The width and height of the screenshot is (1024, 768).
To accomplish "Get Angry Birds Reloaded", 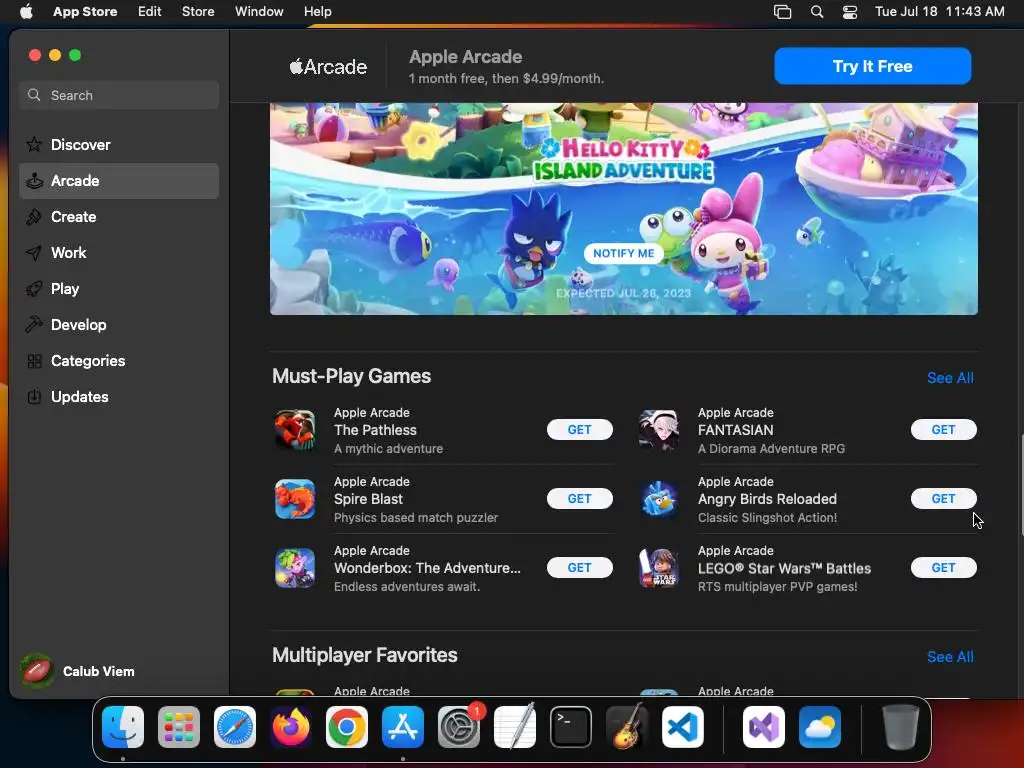I will [x=943, y=499].
